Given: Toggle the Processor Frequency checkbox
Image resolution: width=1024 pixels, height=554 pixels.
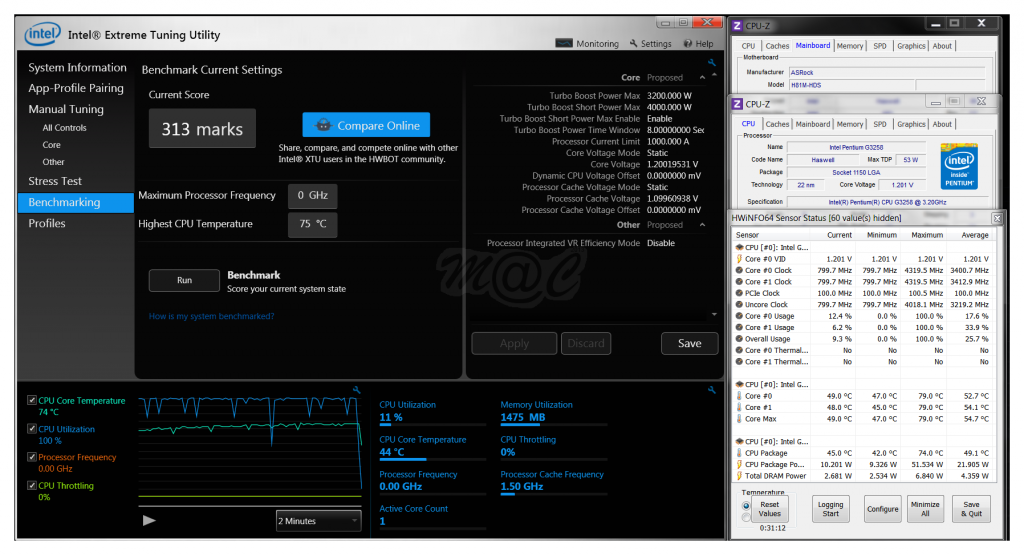Looking at the screenshot, I should pyautogui.click(x=32, y=458).
